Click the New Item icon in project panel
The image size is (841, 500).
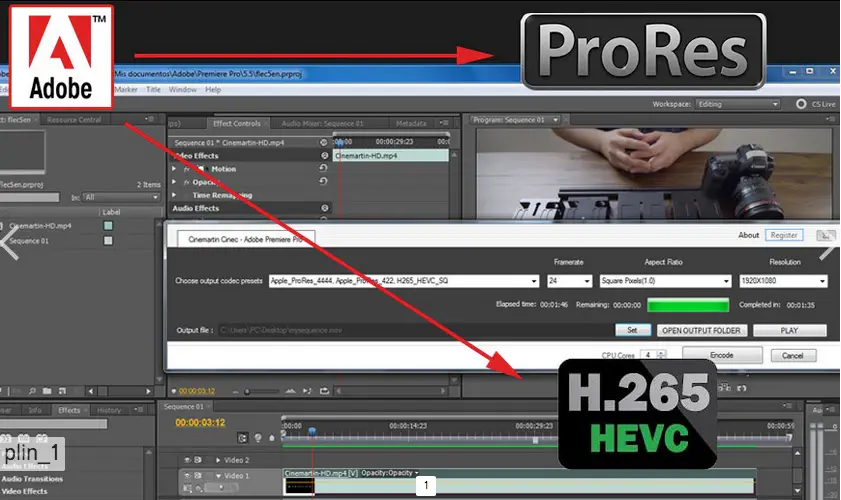click(x=62, y=391)
